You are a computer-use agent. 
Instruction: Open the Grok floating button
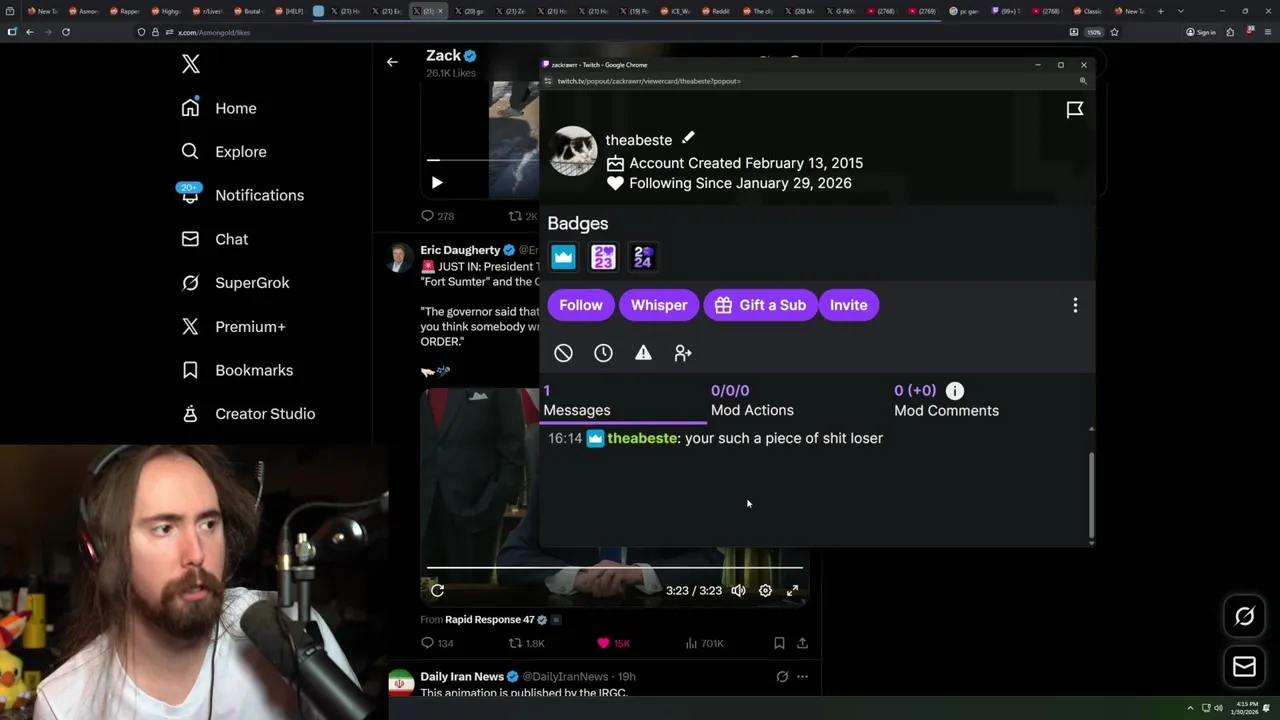coord(1245,617)
